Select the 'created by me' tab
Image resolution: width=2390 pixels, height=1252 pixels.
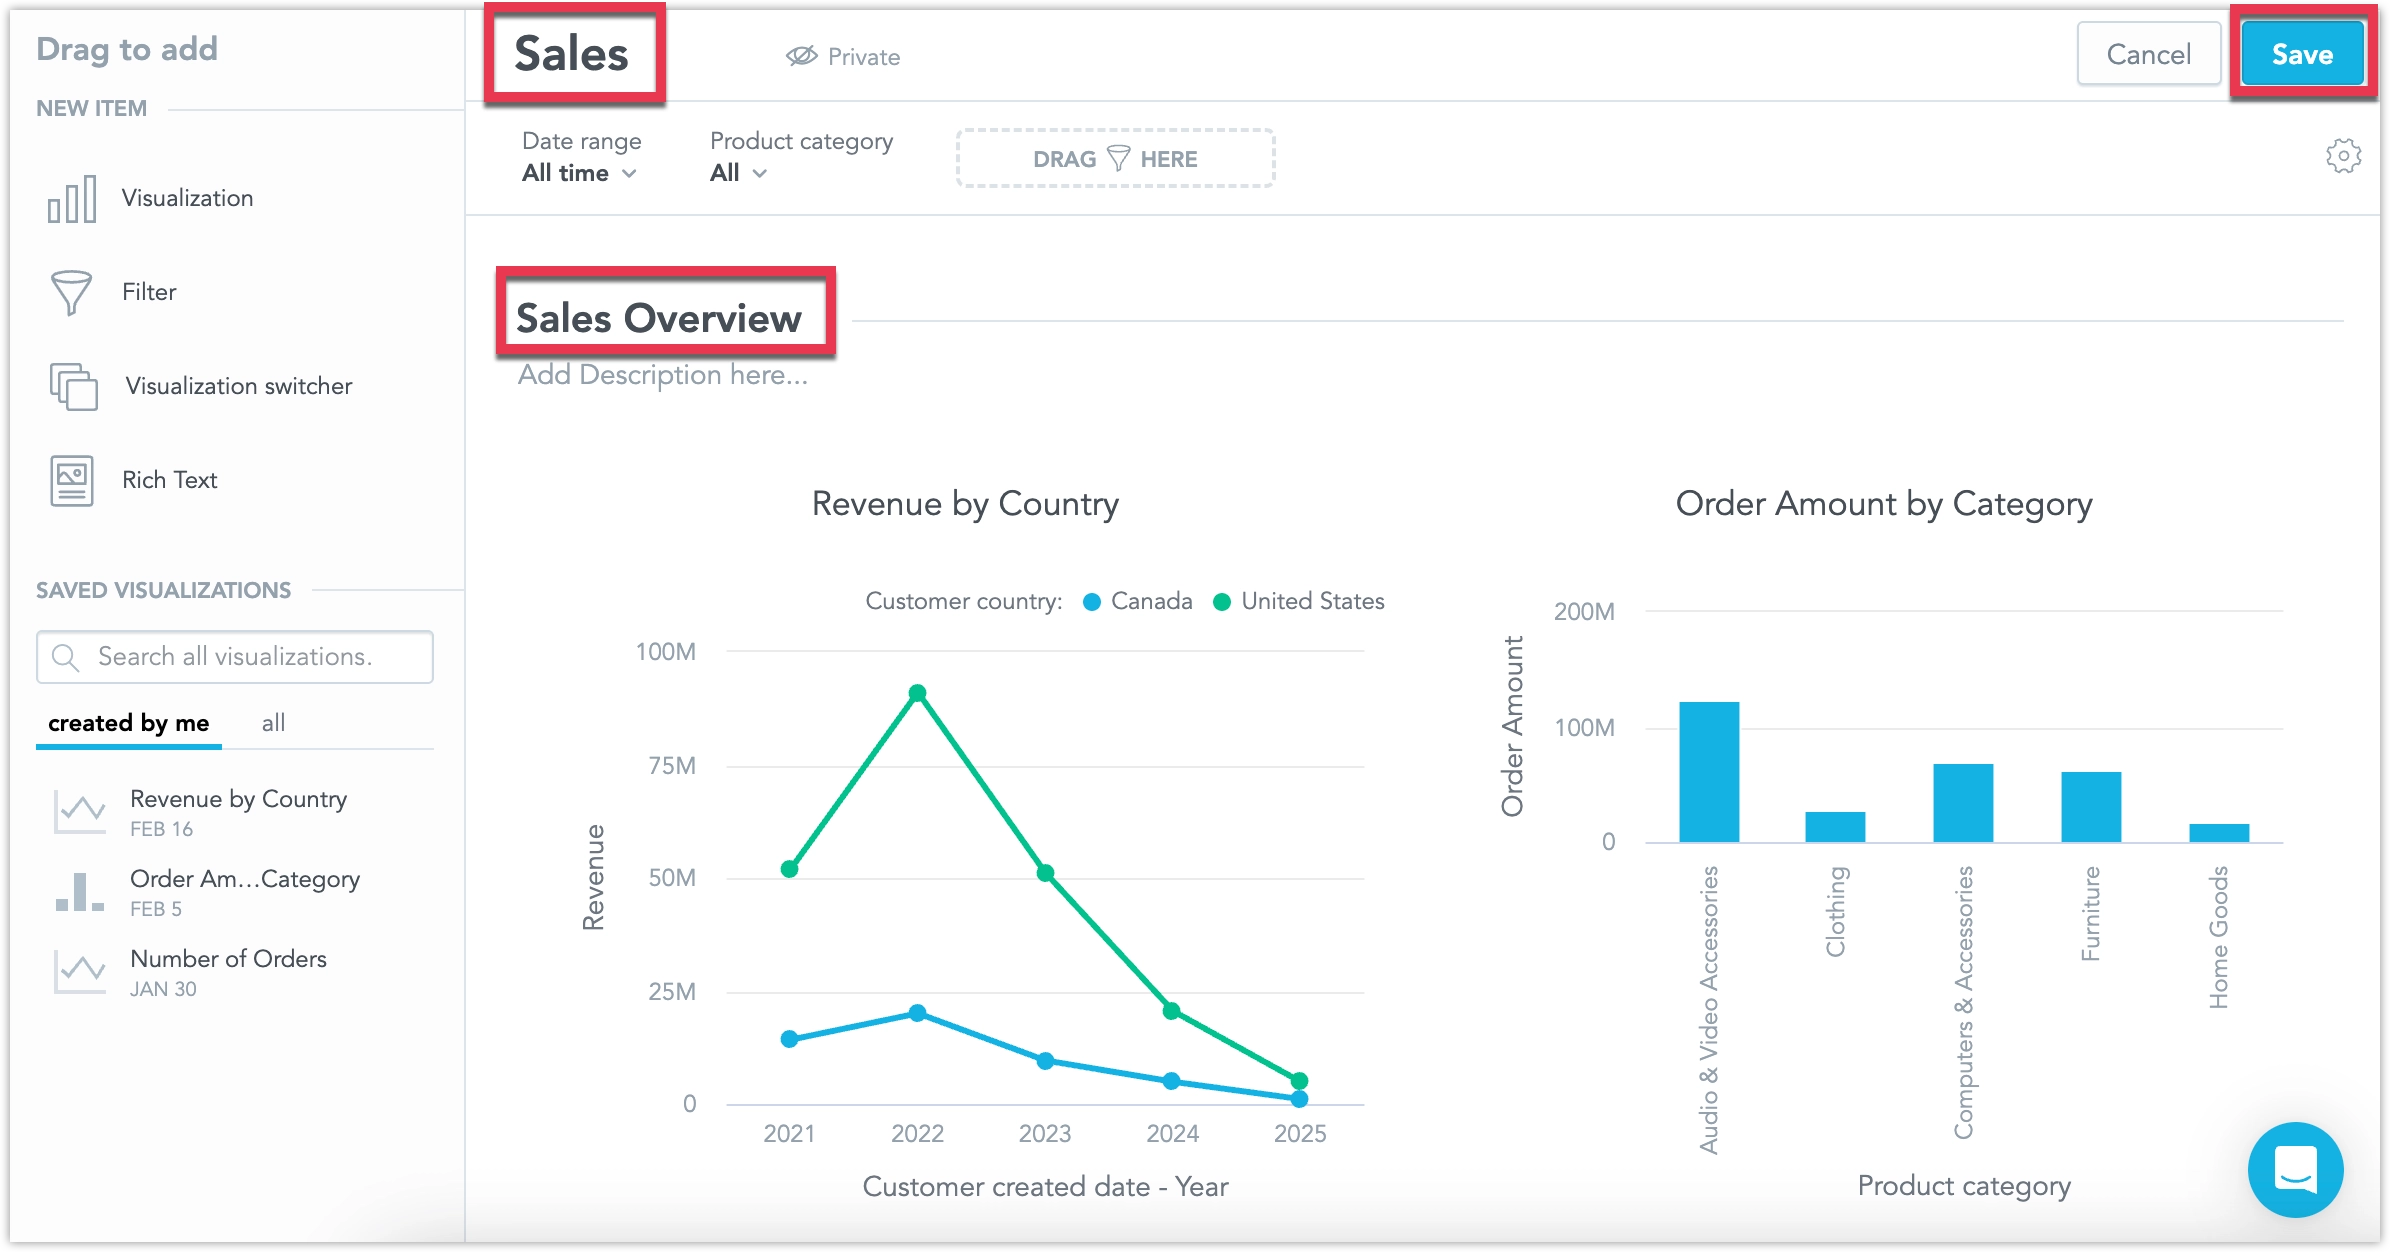(128, 723)
